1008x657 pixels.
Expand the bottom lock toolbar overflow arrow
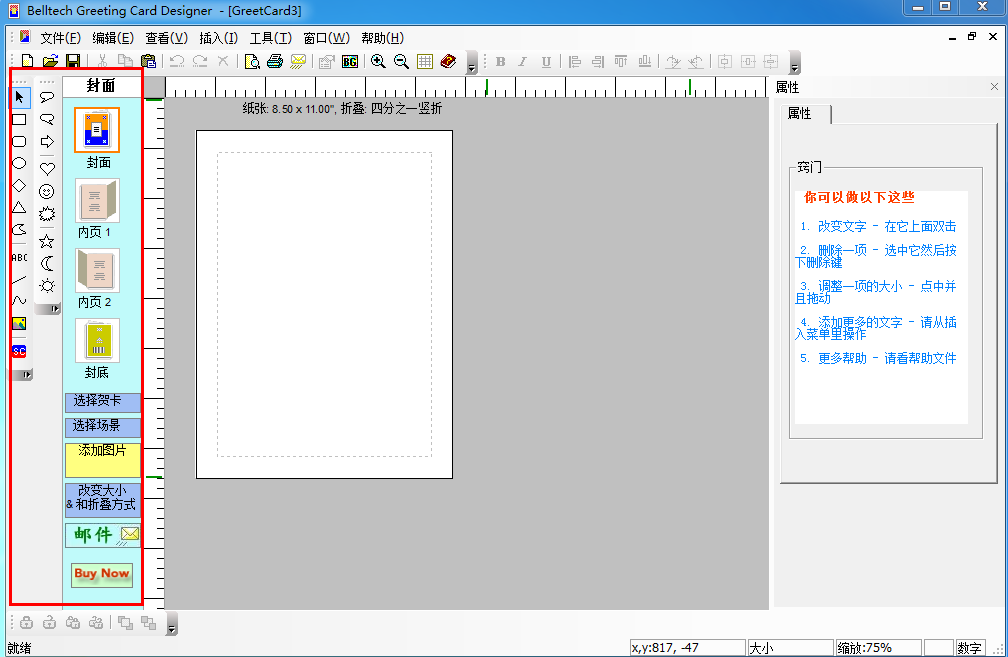171,627
